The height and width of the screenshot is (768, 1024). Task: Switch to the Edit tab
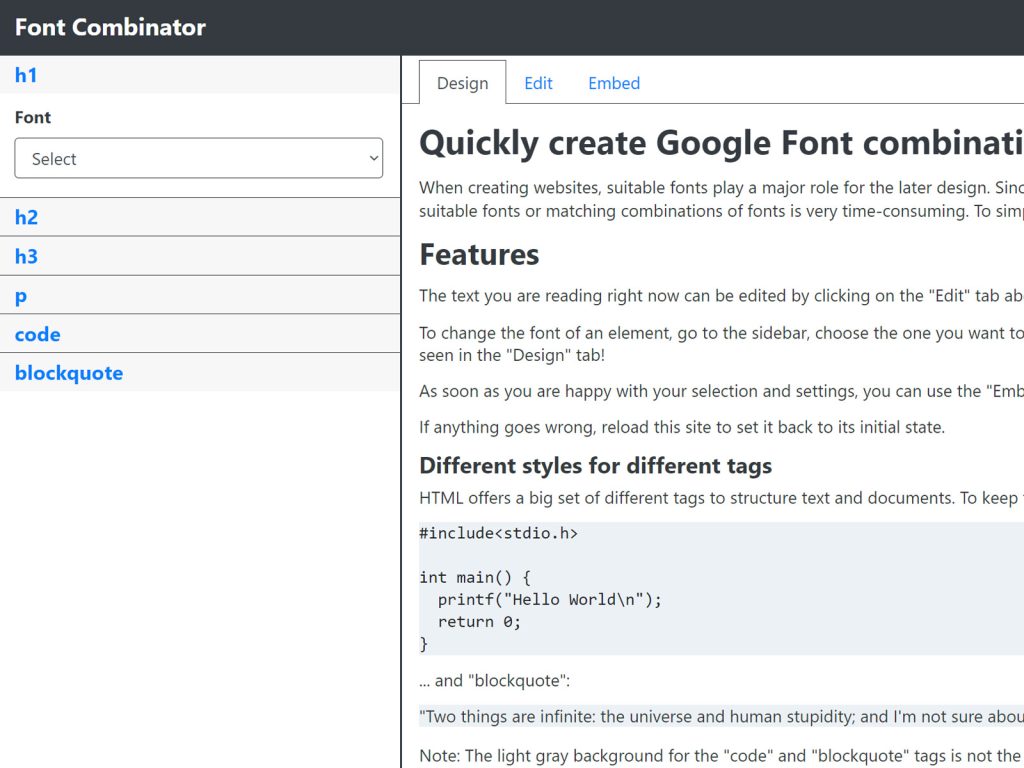(538, 83)
